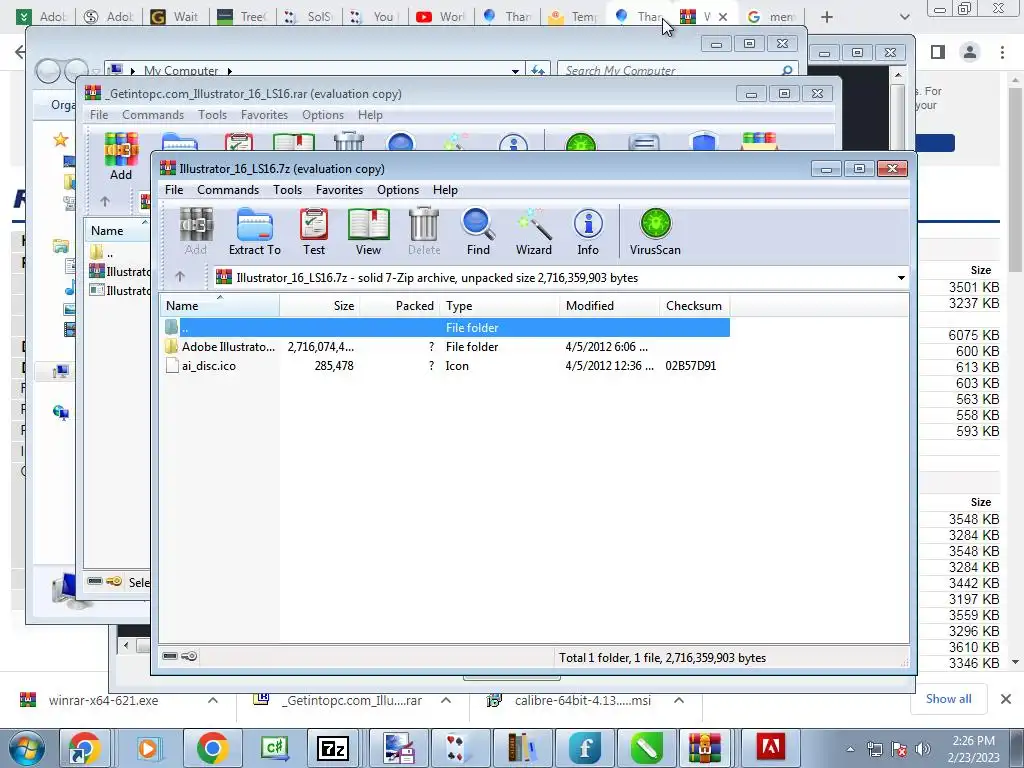Viewport: 1024px width, 768px height.
Task: Expand winrar-x64-621.exe download options arrow
Action: click(x=213, y=700)
